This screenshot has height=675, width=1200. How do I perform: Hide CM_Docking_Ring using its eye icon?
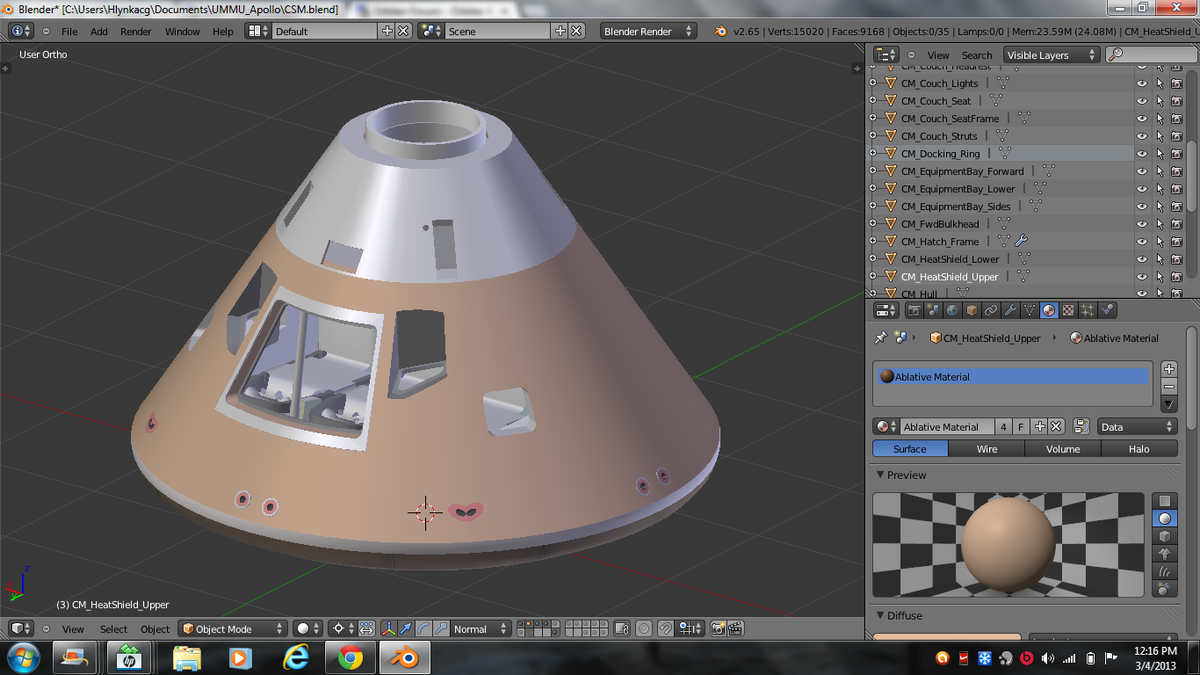(x=1142, y=154)
